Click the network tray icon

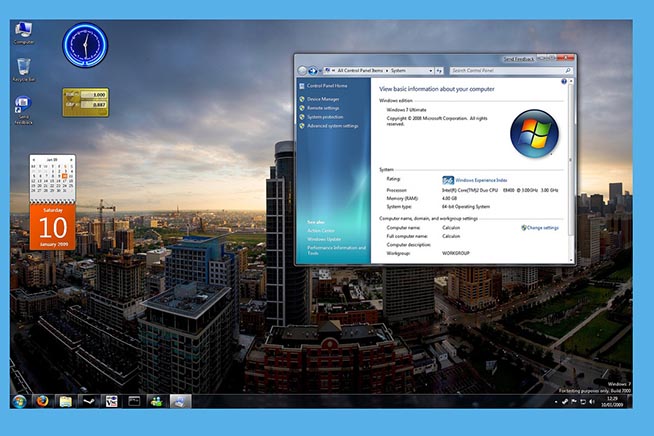(x=583, y=402)
